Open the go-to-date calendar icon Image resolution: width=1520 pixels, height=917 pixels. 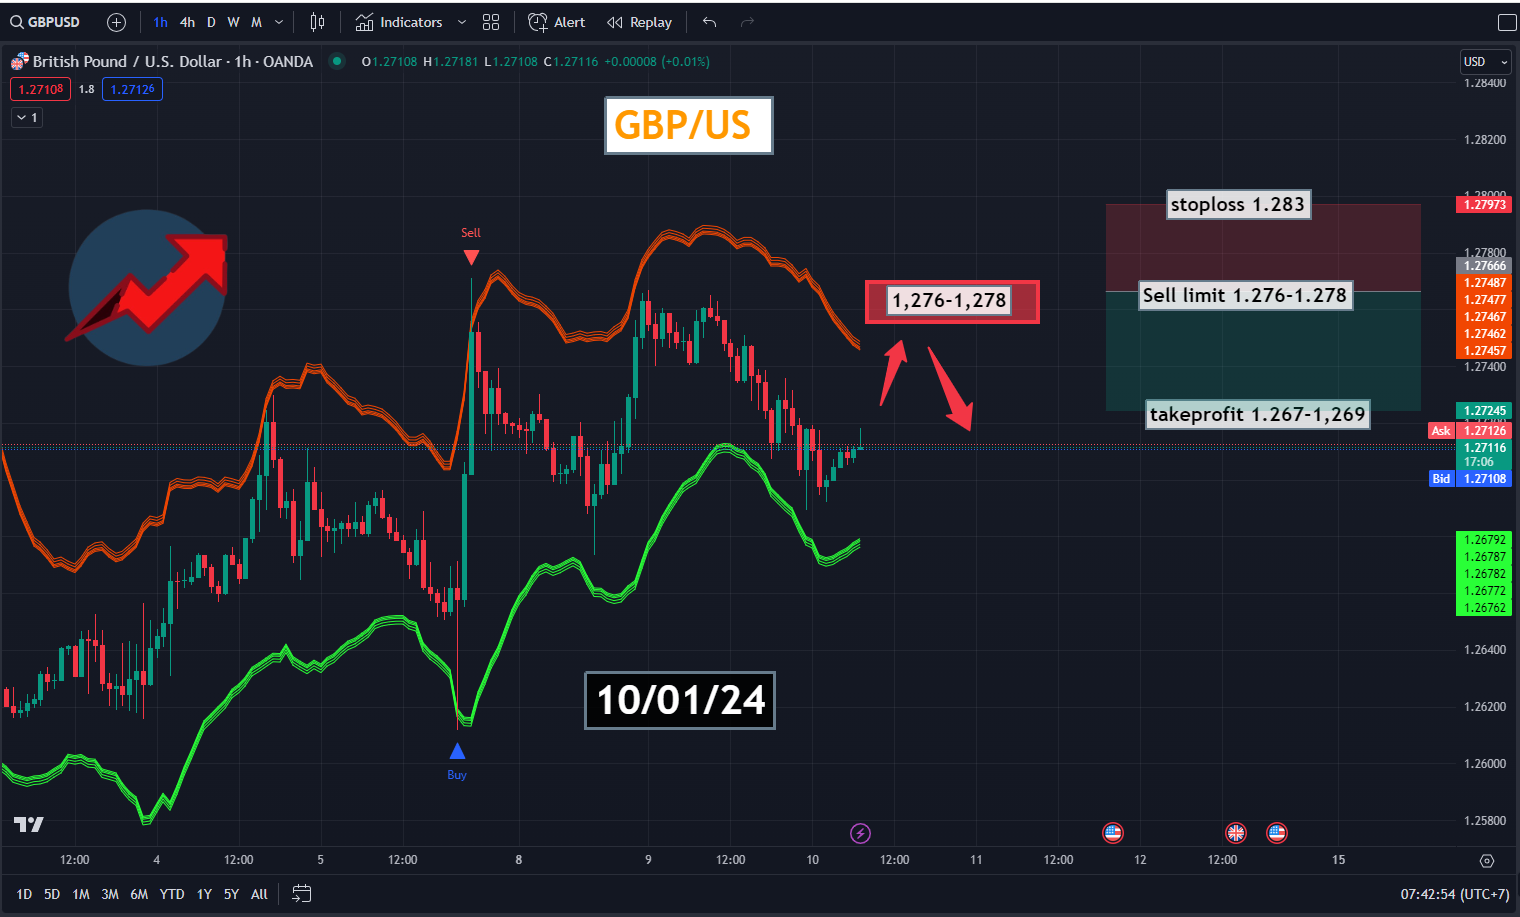point(301,894)
